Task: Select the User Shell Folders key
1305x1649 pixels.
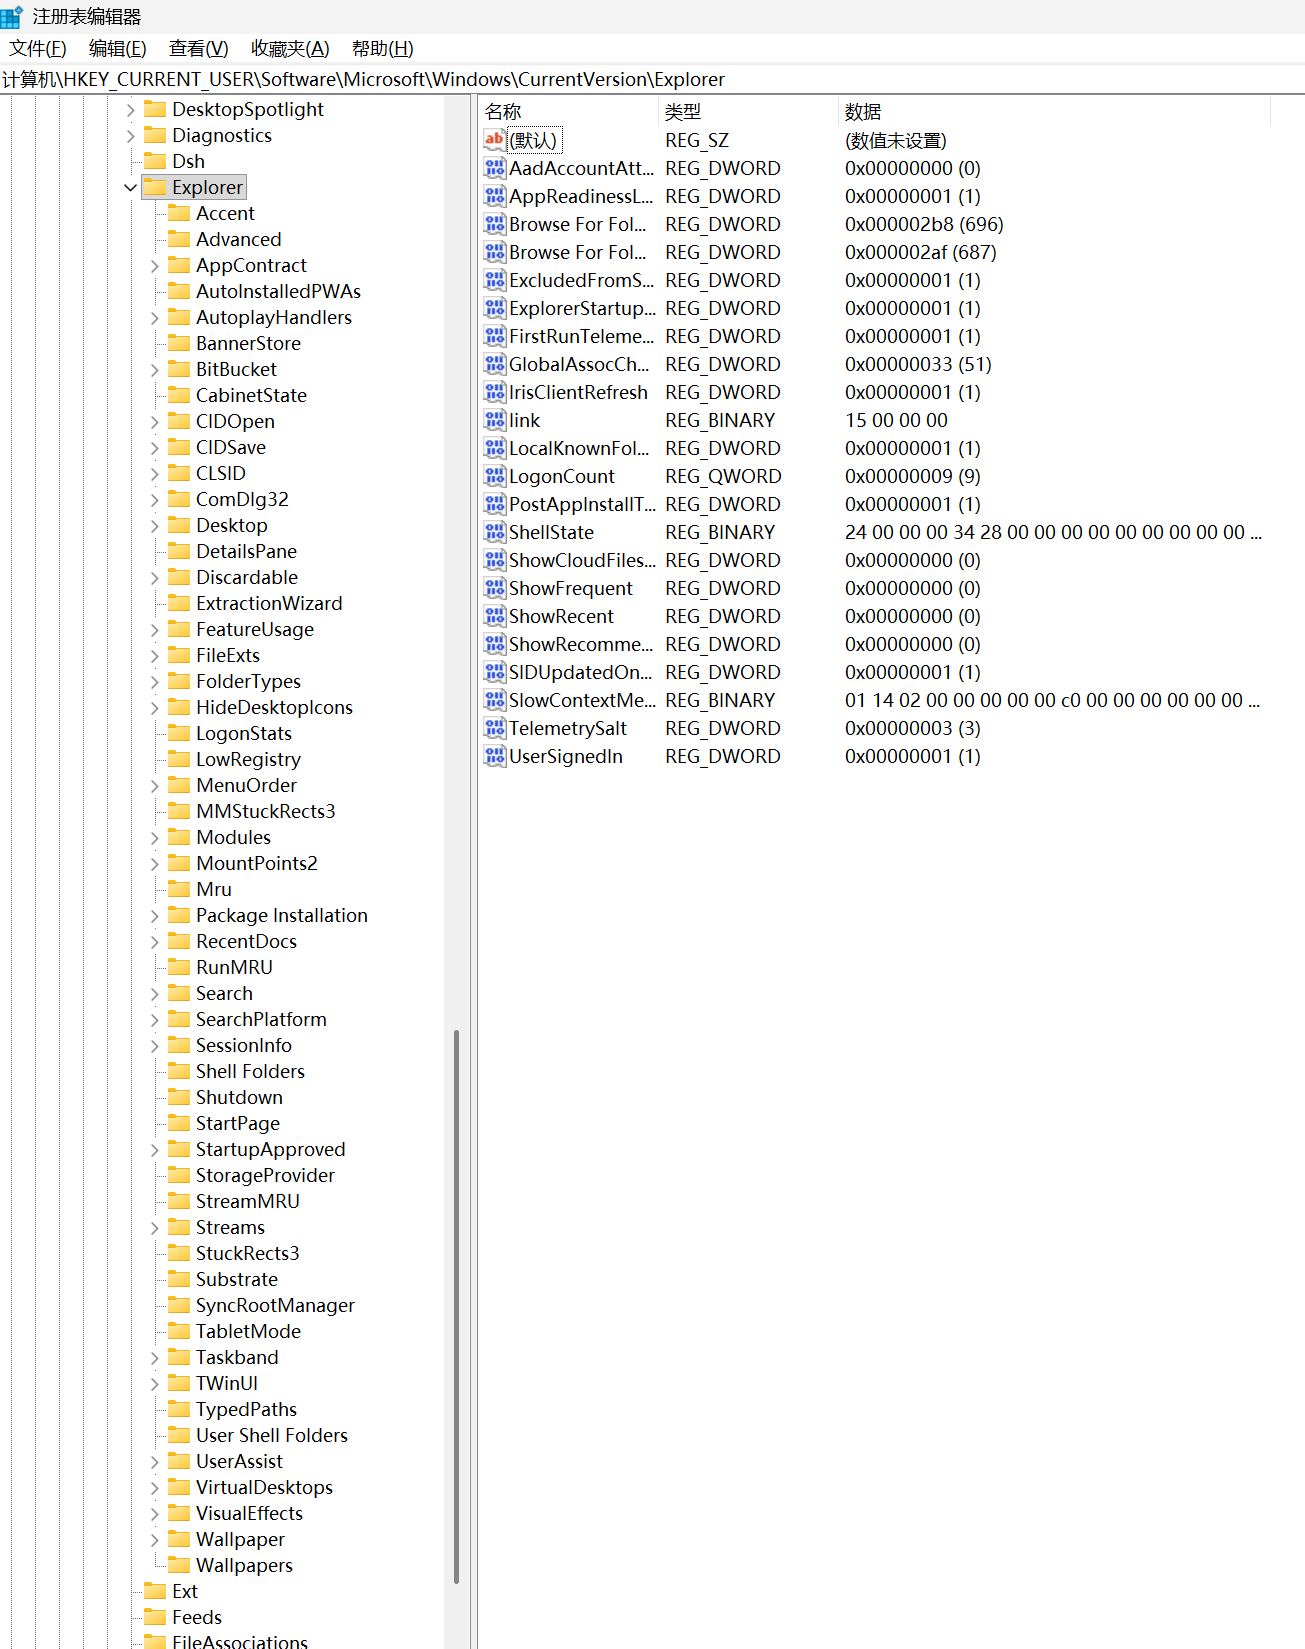Action: click(x=272, y=1435)
